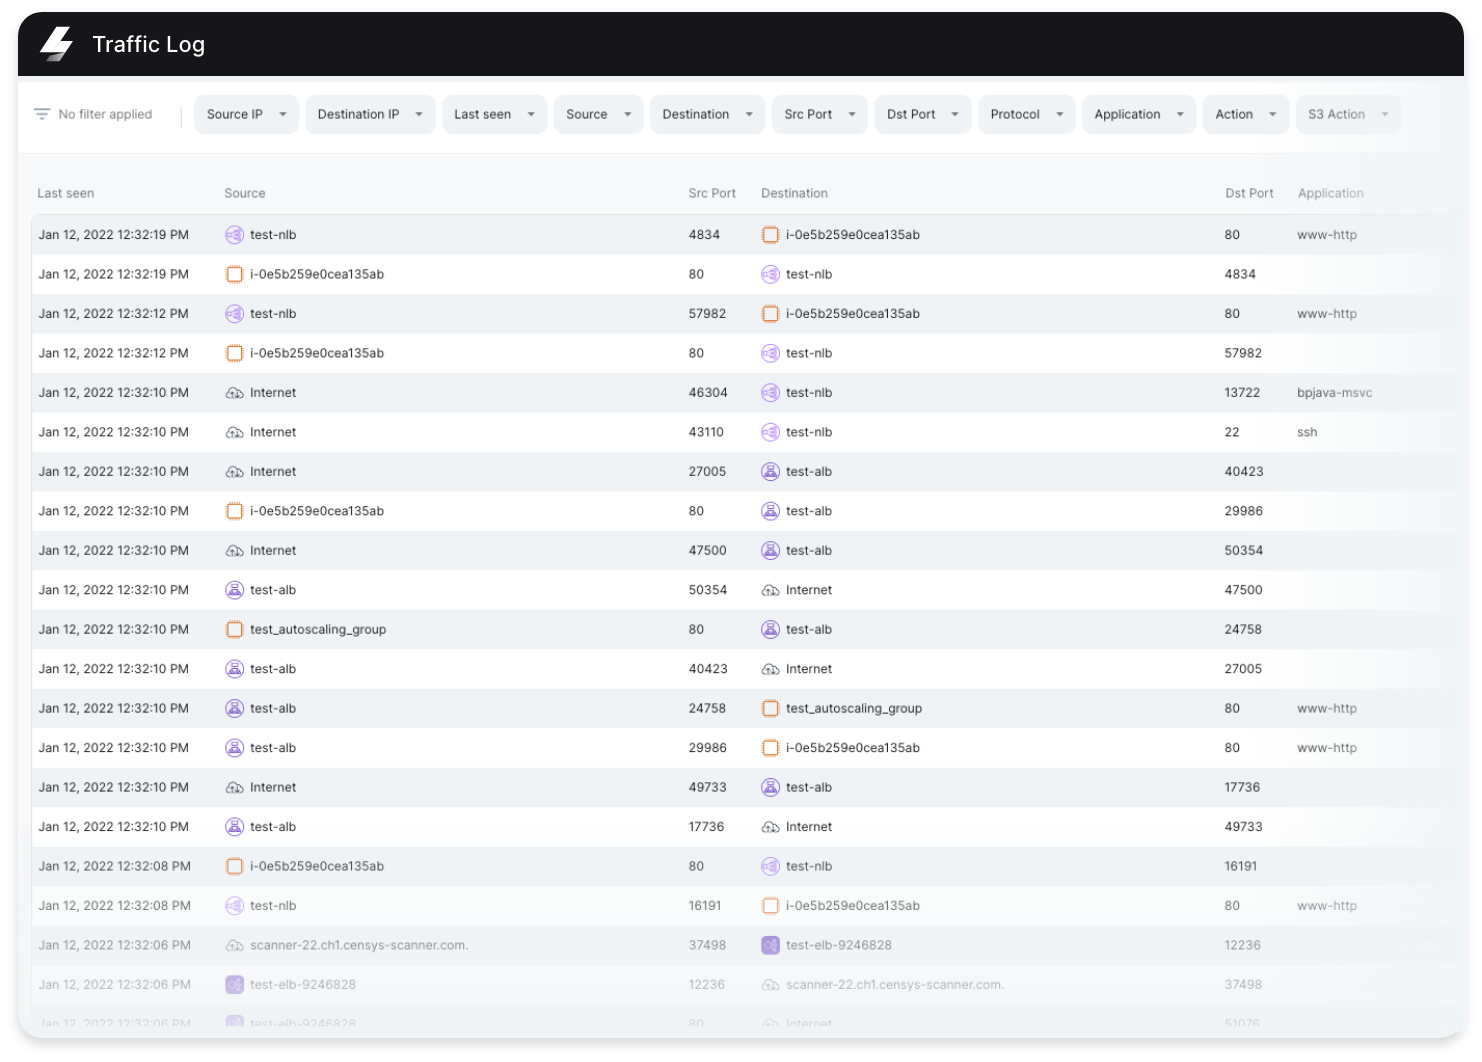Click the instance icon beside destination i-0e5b259e0cea135ab in the src port 4834 row

[x=770, y=235]
